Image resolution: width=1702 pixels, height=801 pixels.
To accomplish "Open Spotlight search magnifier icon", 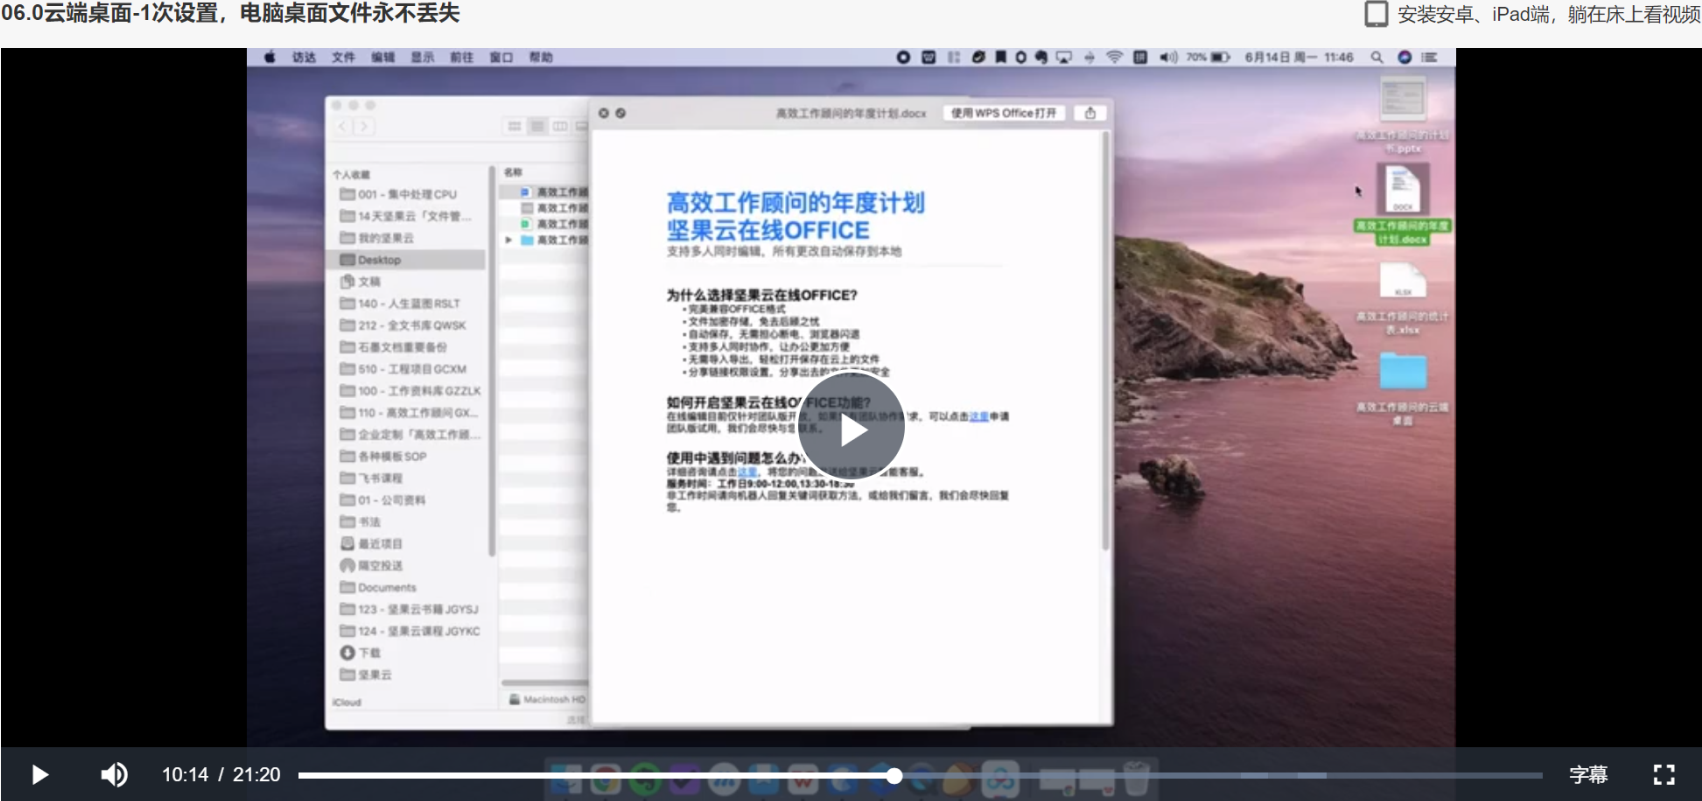I will 1377,58.
